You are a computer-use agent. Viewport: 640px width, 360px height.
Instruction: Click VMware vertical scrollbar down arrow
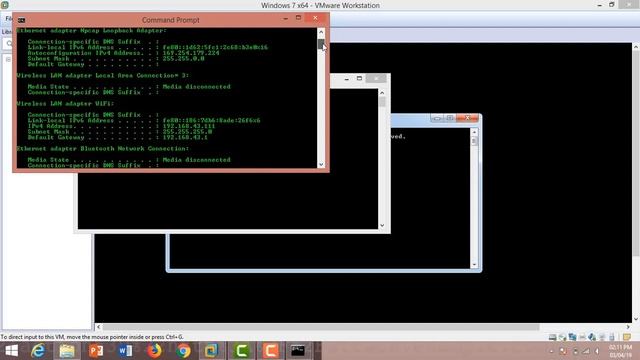coord(636,319)
